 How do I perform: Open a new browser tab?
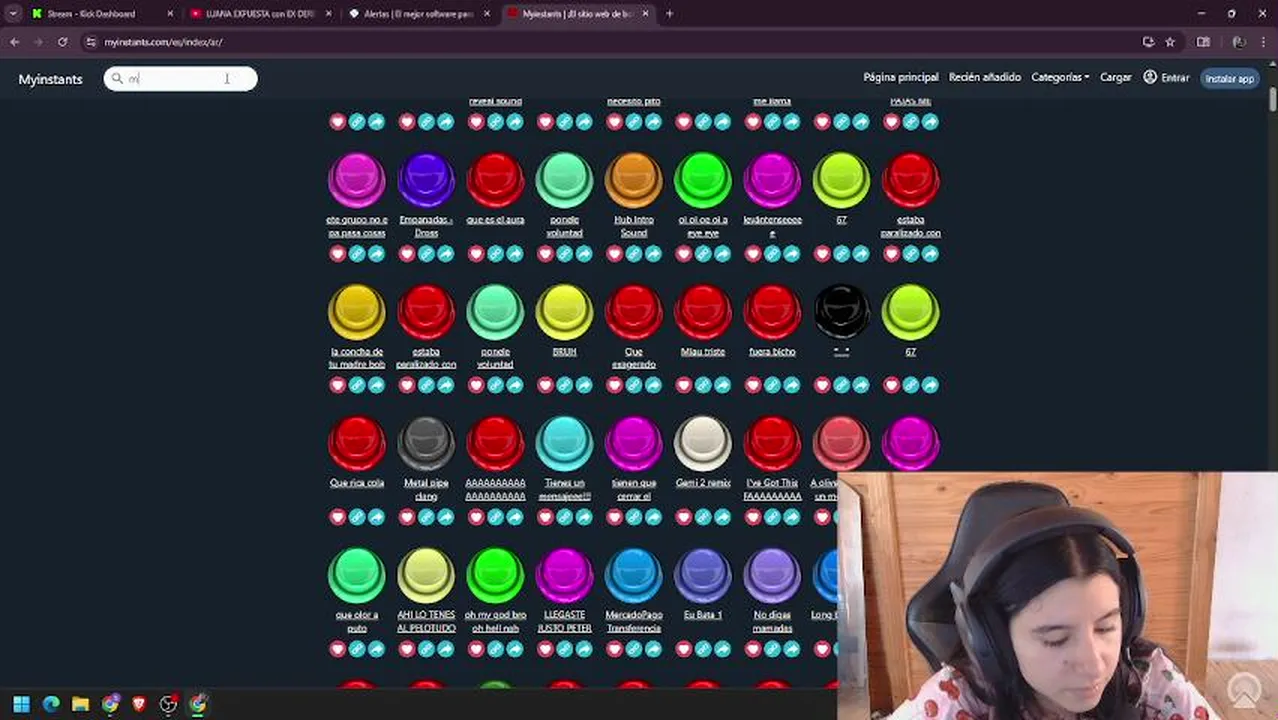tap(669, 14)
